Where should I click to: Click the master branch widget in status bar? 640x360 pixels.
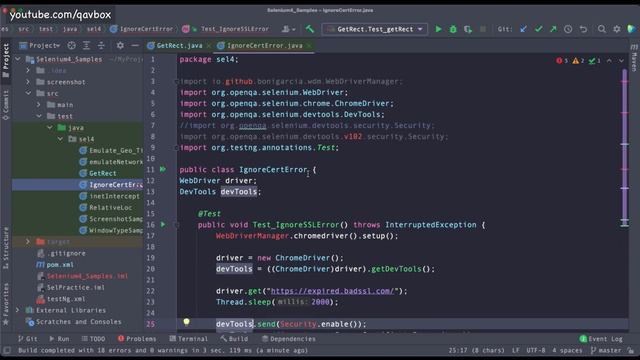(607, 350)
